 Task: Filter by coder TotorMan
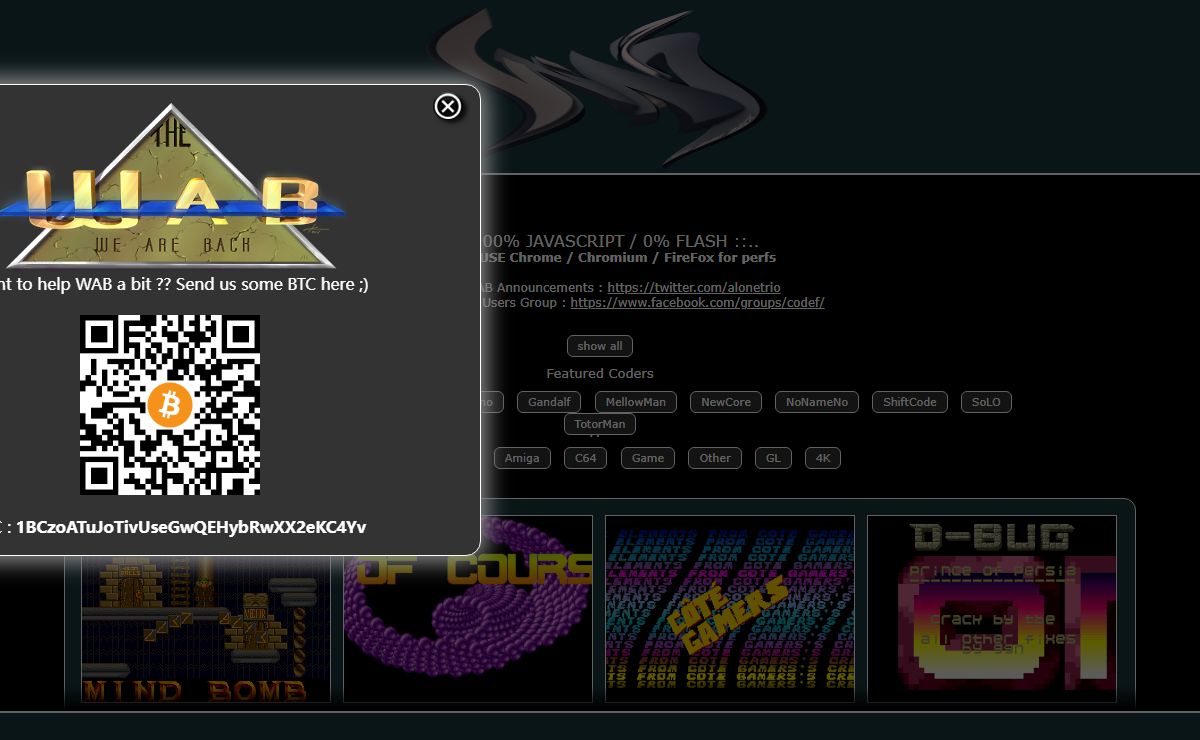[600, 424]
